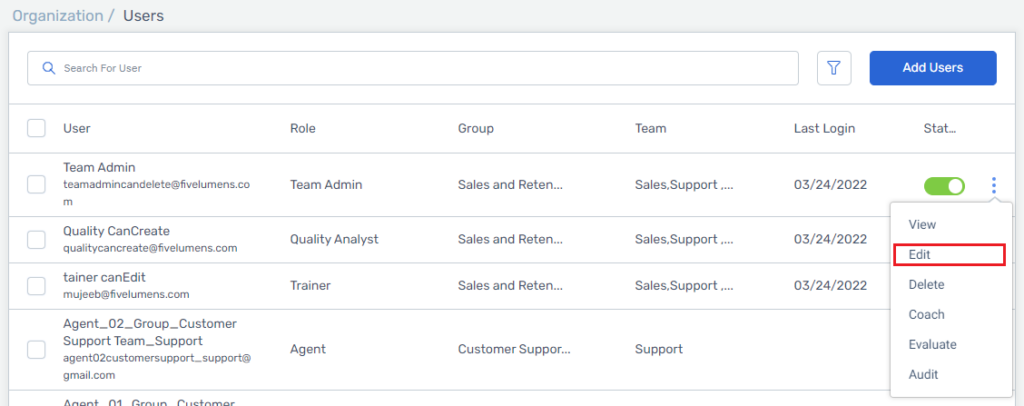This screenshot has width=1024, height=406.
Task: Click the funnel filter icon
Action: (834, 68)
